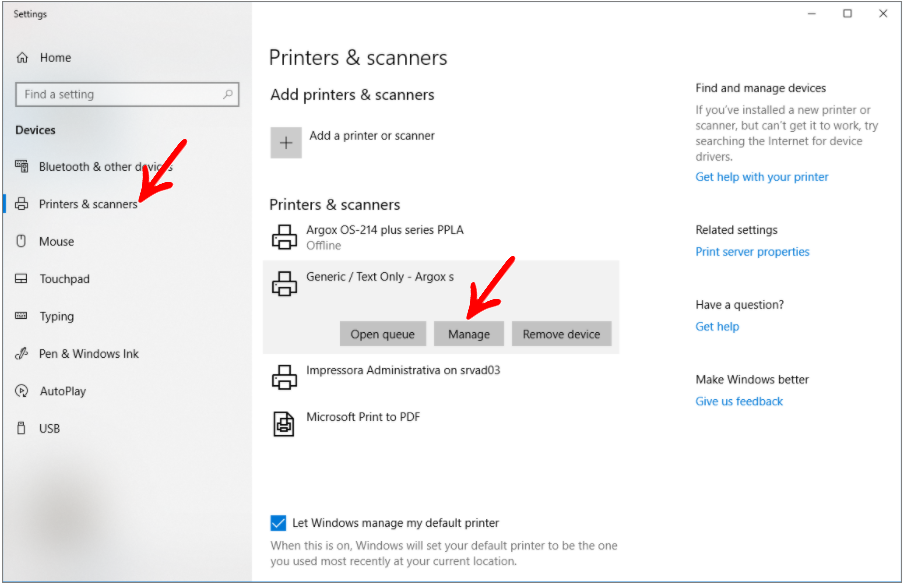Open Get help with your printer link
The height and width of the screenshot is (585, 903).
click(x=762, y=177)
